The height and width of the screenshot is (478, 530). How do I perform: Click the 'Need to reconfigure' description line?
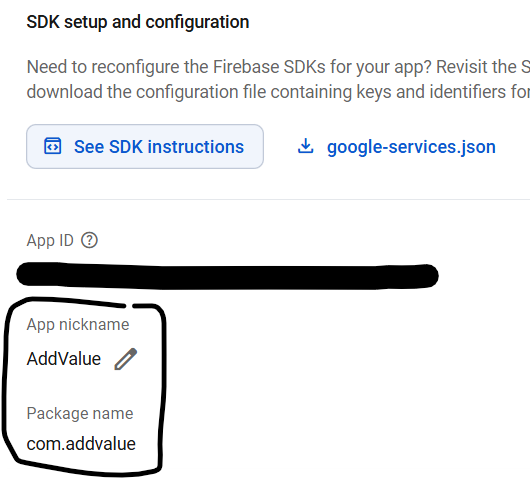click(x=278, y=67)
